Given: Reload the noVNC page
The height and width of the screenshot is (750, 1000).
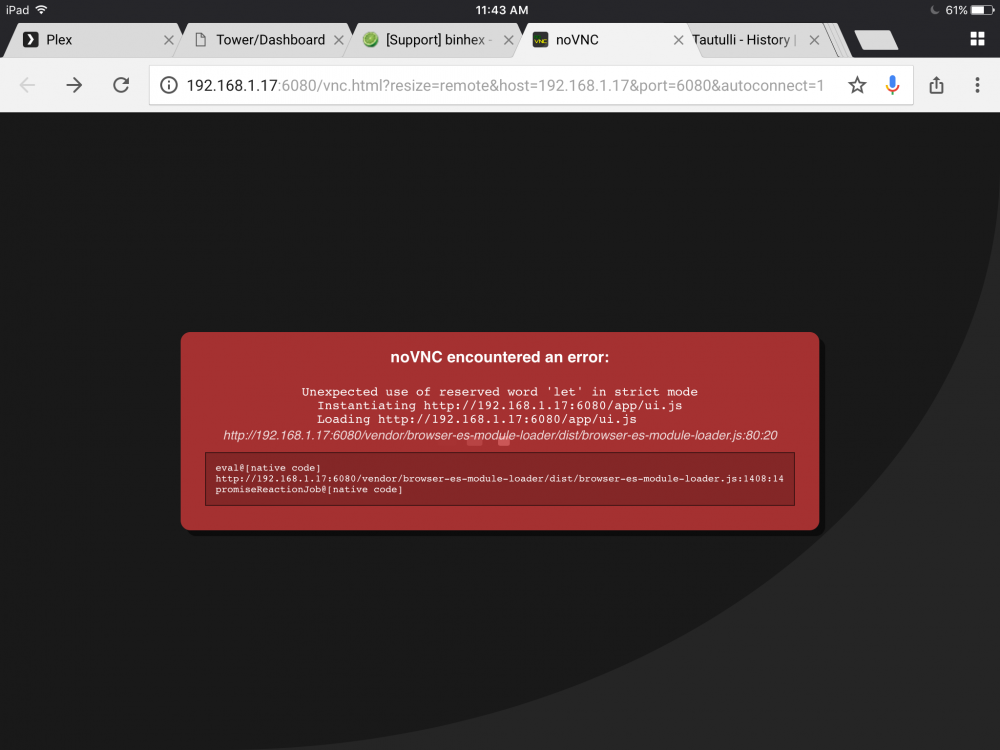Looking at the screenshot, I should coord(121,85).
